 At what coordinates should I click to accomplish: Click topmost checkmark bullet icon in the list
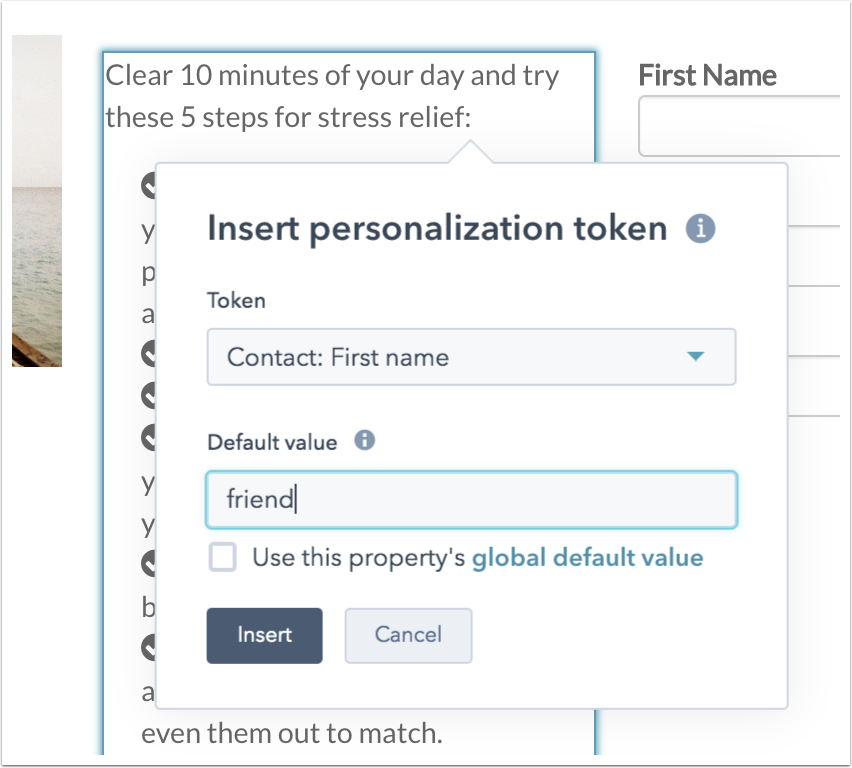[x=148, y=185]
